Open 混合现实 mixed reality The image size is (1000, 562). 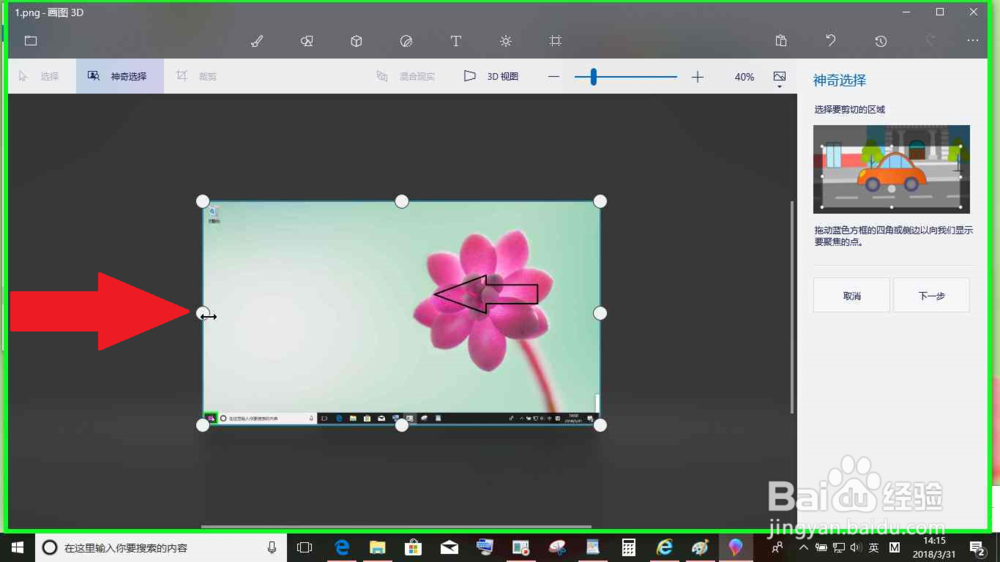pyautogui.click(x=406, y=77)
